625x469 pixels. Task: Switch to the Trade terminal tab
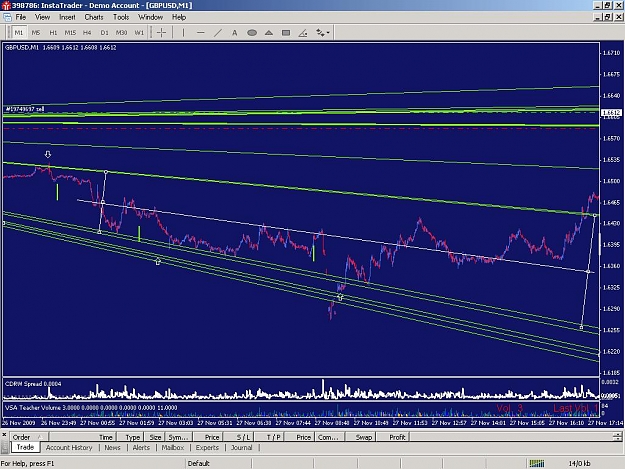[25, 447]
